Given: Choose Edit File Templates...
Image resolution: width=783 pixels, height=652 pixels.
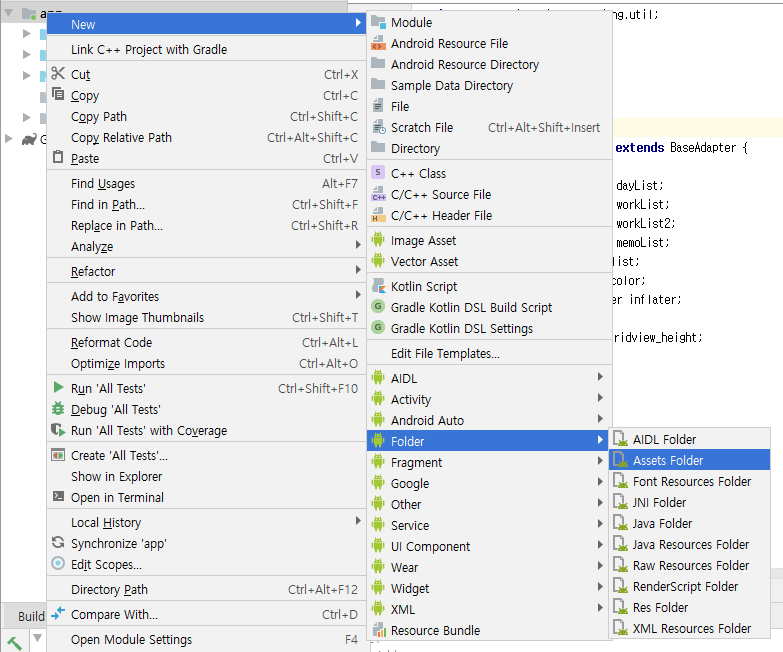Looking at the screenshot, I should pos(489,353).
